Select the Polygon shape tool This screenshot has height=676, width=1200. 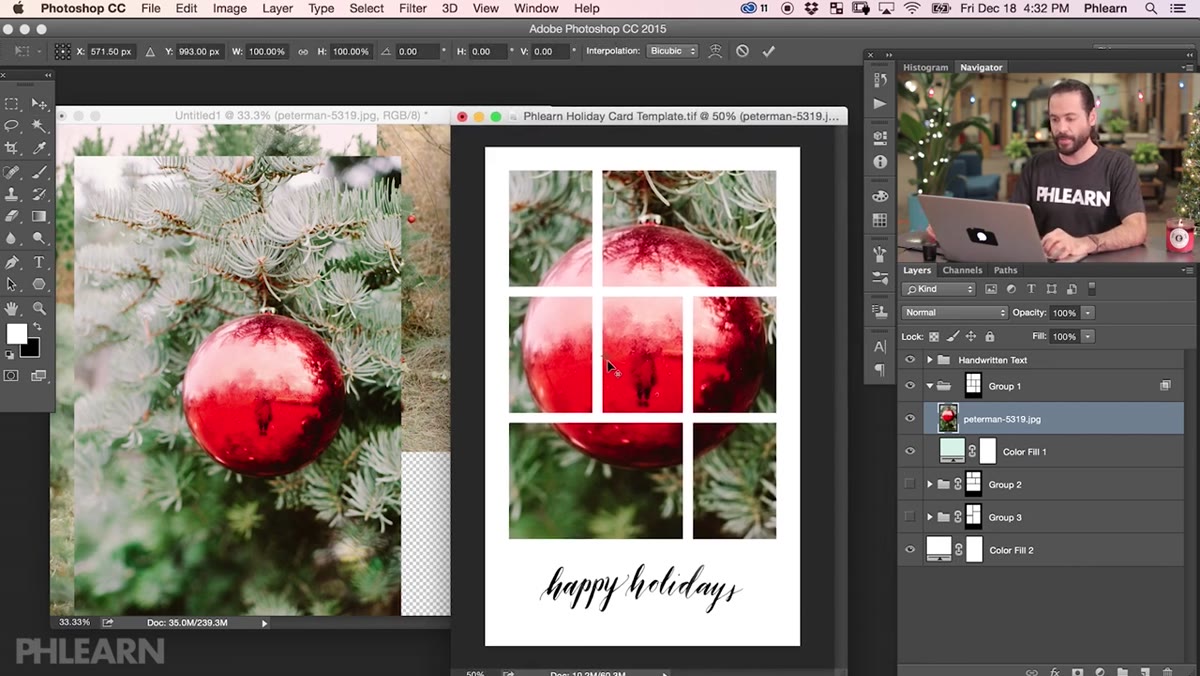pos(39,285)
